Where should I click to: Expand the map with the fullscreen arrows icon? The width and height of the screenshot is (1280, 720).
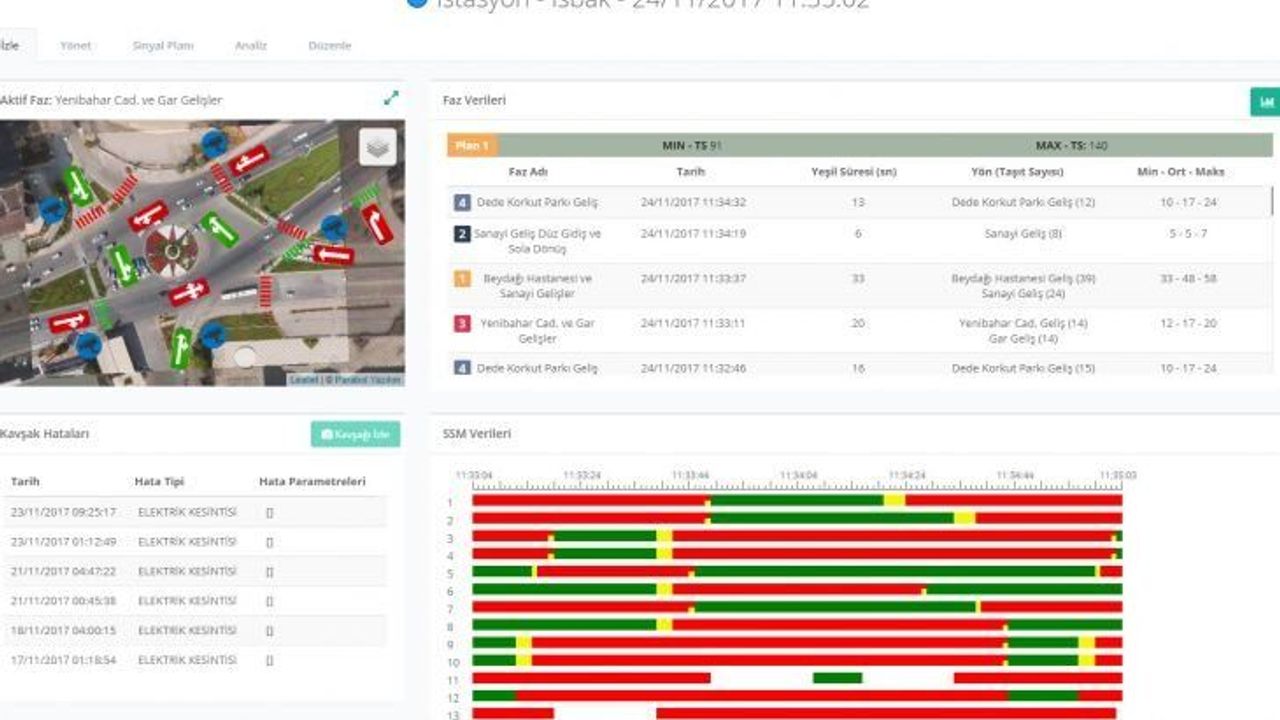pos(391,98)
